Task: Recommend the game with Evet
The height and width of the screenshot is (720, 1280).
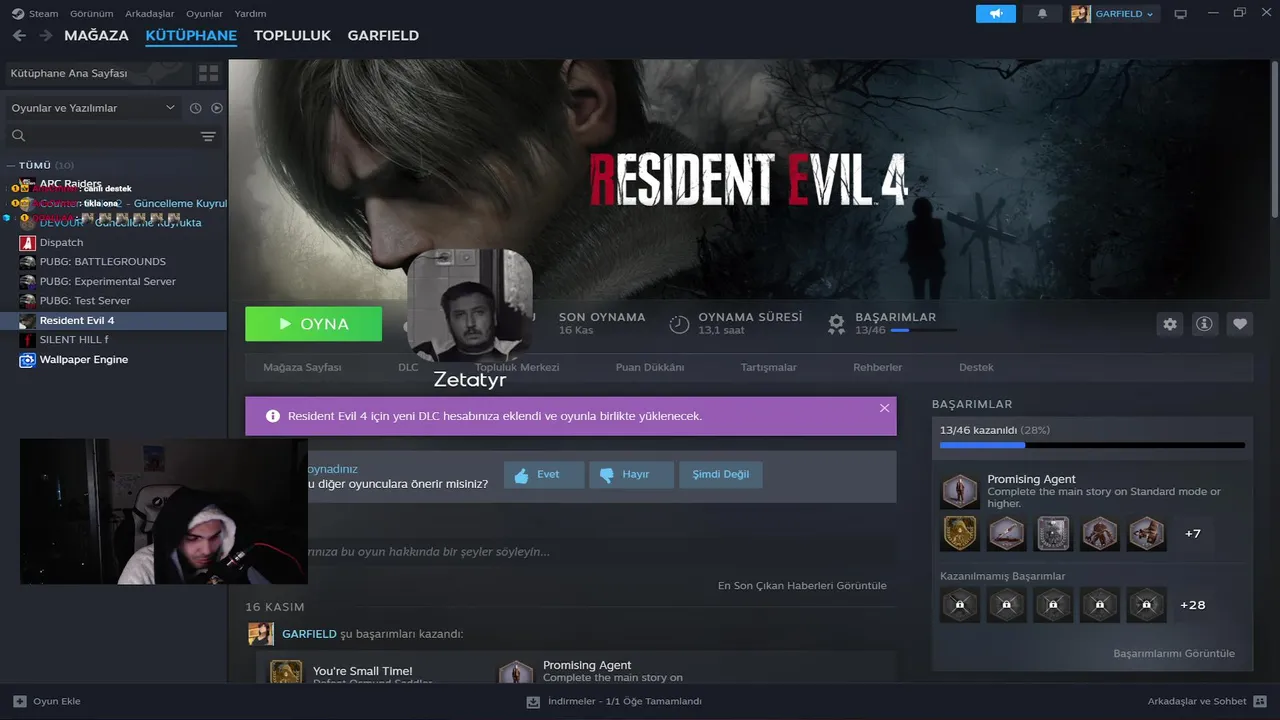Action: click(544, 474)
